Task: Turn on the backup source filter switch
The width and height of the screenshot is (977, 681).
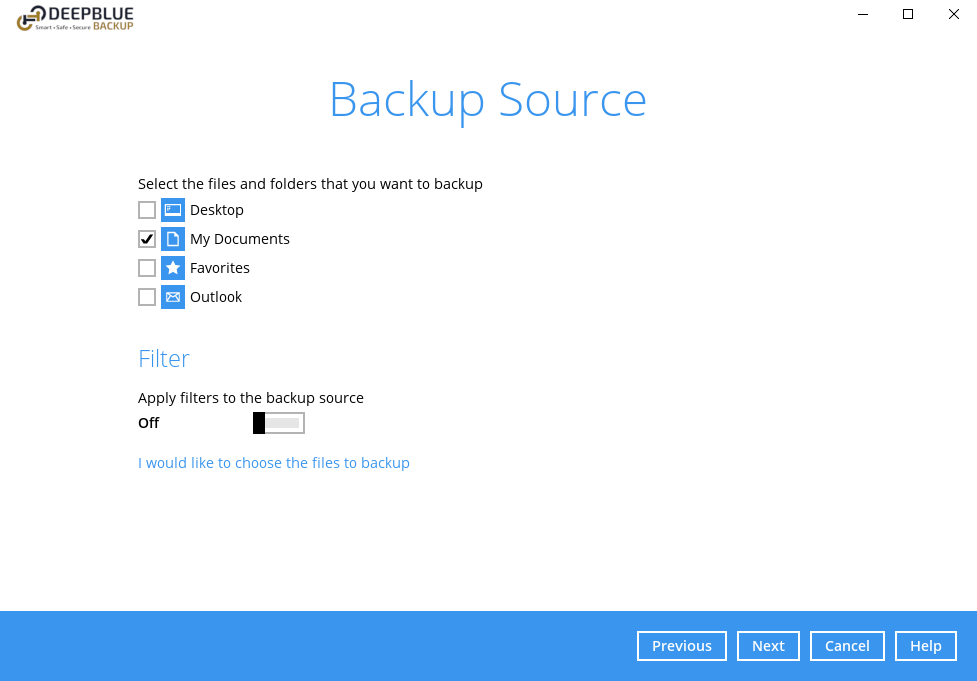Action: click(278, 423)
